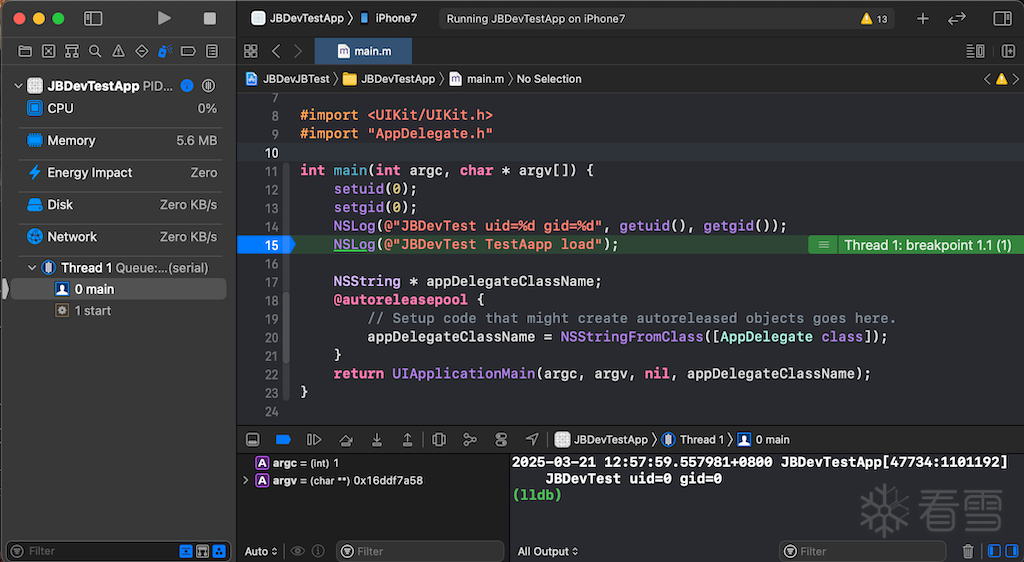
Task: Toggle the left navigator sidebar
Action: pos(93,19)
